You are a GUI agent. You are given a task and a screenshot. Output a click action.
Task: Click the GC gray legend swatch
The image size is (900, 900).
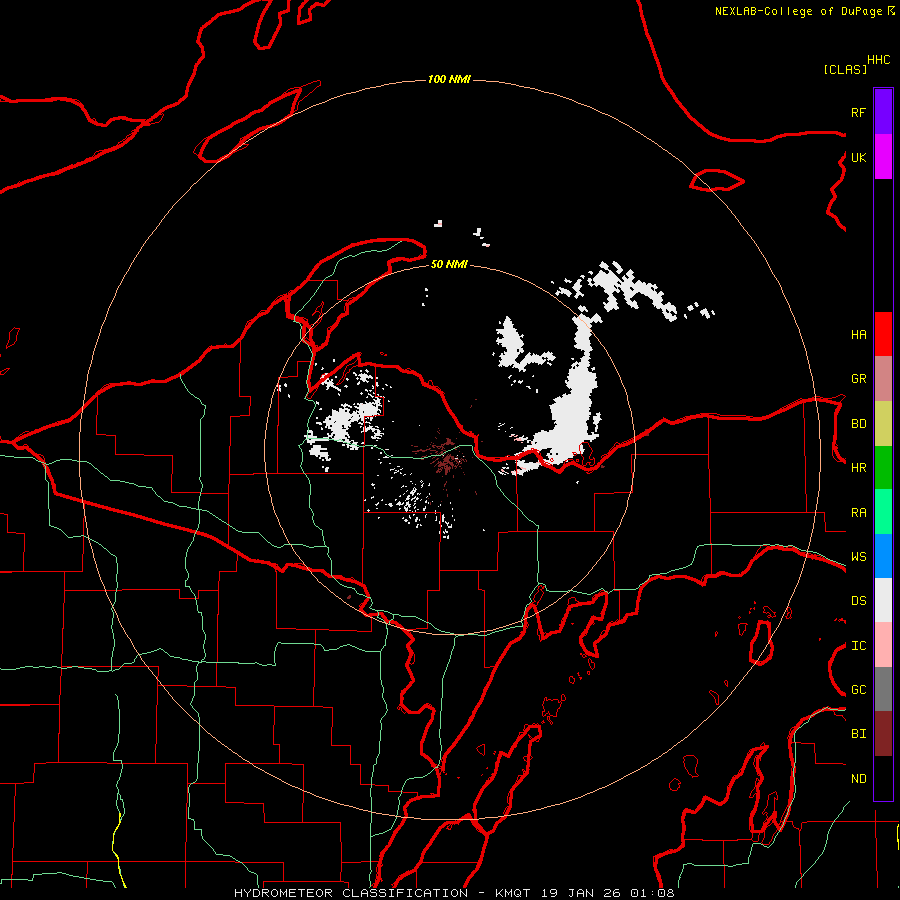tap(883, 689)
